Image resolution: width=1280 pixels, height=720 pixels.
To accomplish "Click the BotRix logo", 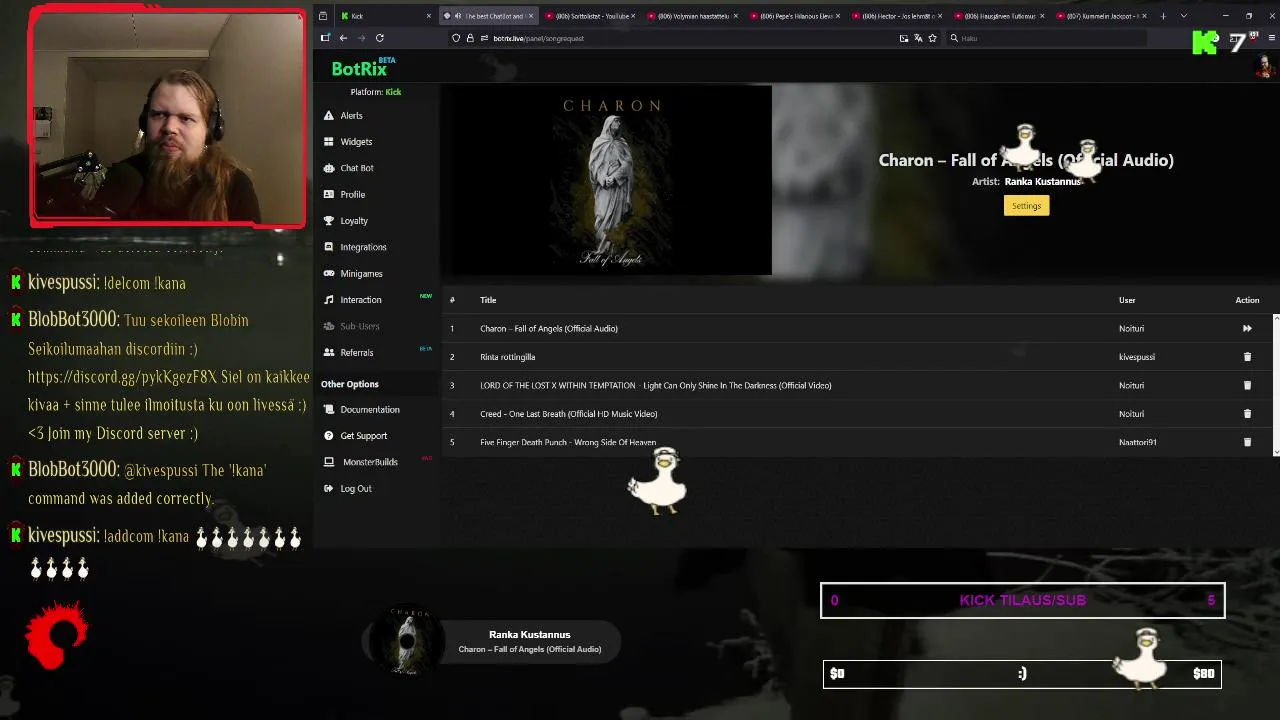I will tap(362, 68).
